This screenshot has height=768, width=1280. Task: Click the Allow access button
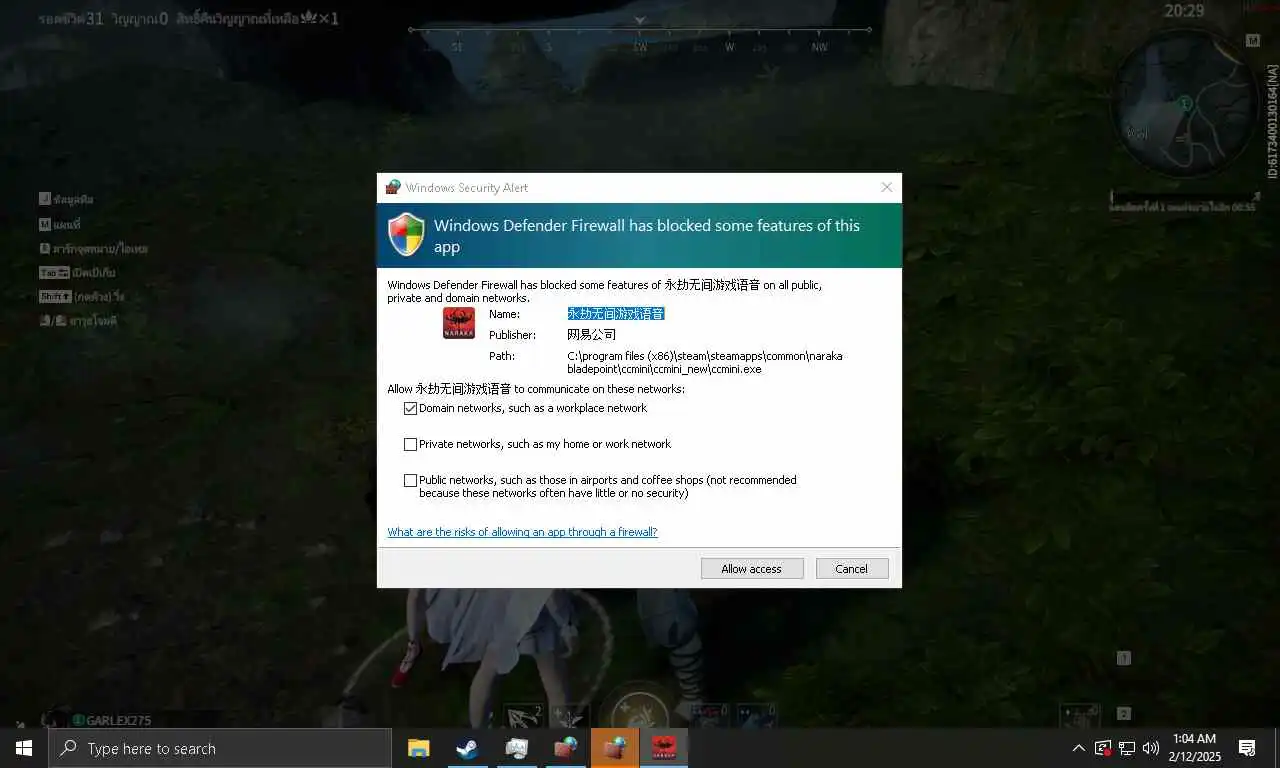pos(752,568)
